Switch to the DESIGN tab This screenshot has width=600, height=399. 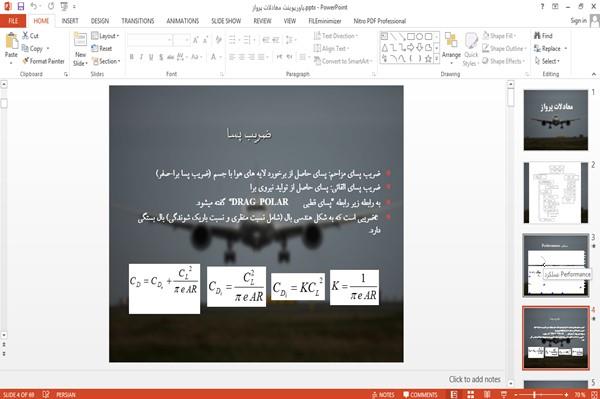[99, 21]
